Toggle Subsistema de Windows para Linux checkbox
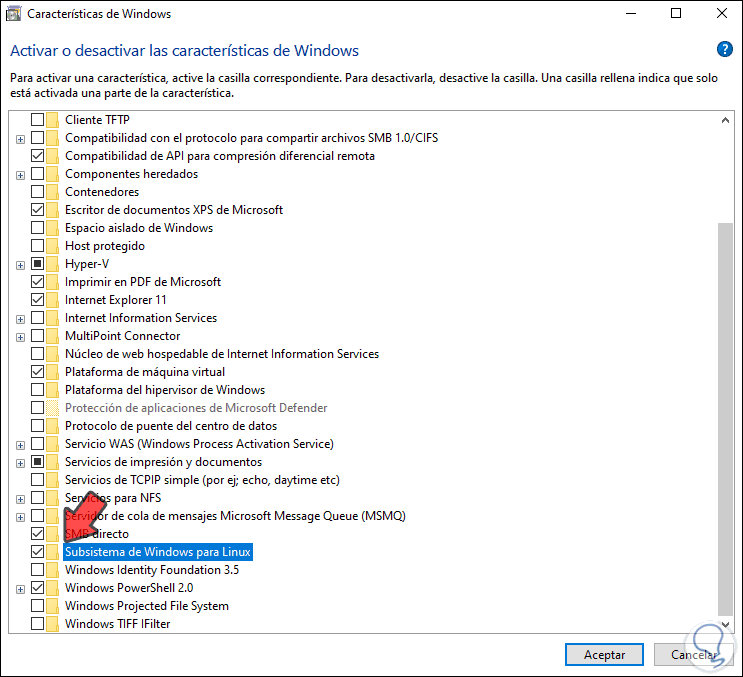The width and height of the screenshot is (743, 677). [37, 551]
